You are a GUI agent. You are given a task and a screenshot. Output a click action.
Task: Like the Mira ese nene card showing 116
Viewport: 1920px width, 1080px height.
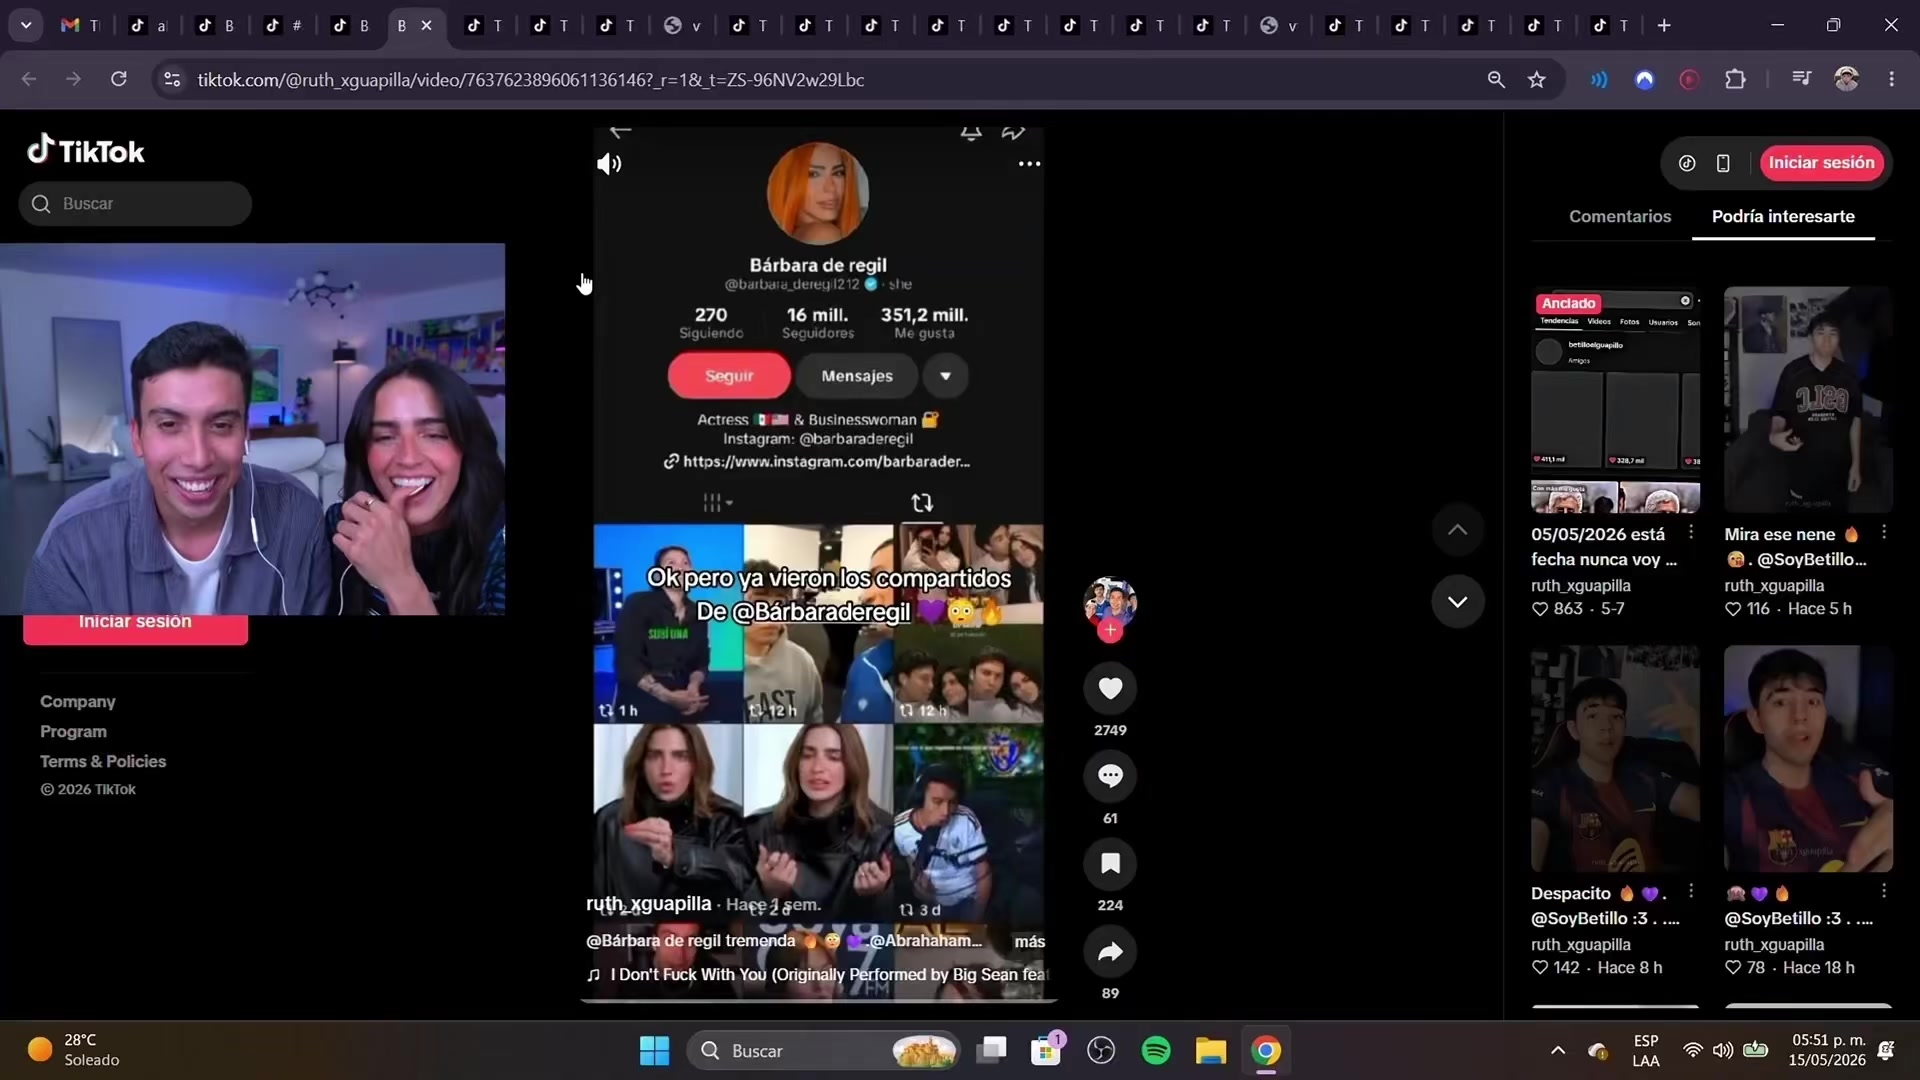[x=1733, y=609]
